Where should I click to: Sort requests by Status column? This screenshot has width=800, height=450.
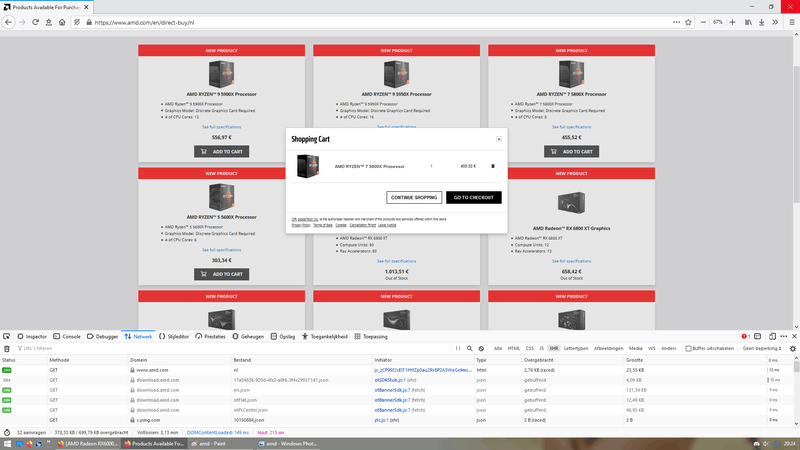tap(23, 360)
